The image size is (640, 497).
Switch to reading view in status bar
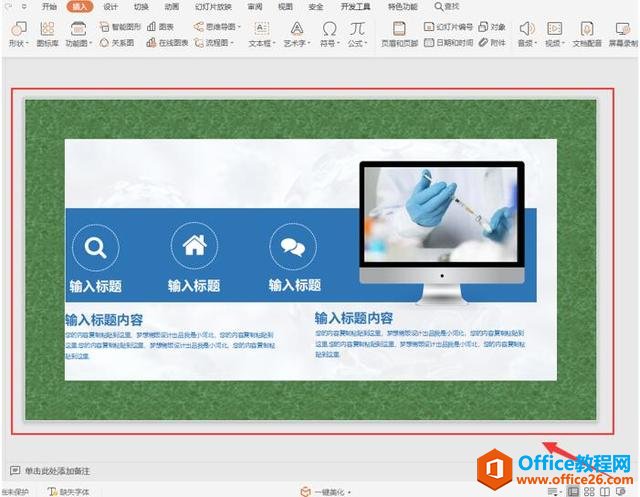click(x=604, y=491)
